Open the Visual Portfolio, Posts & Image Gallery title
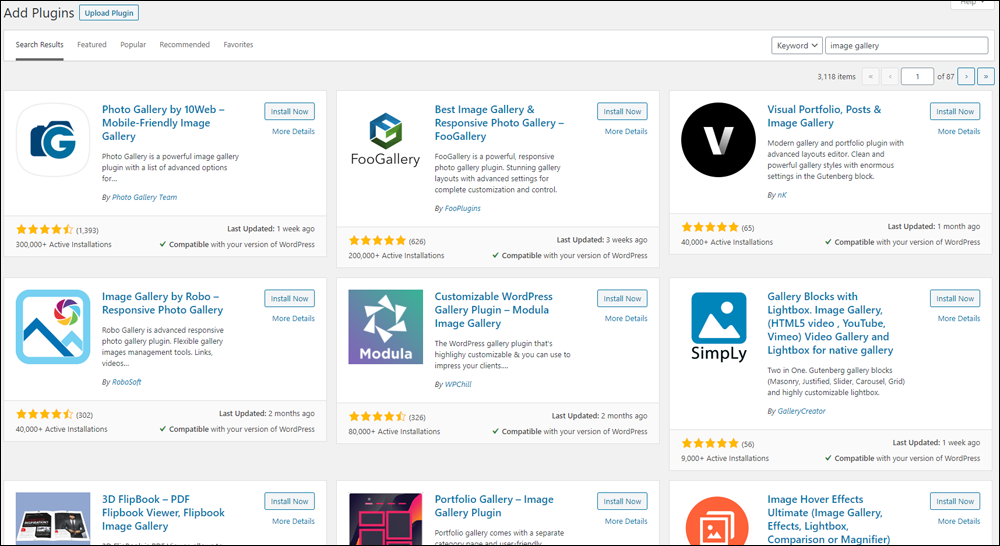The height and width of the screenshot is (546, 1000). [824, 116]
